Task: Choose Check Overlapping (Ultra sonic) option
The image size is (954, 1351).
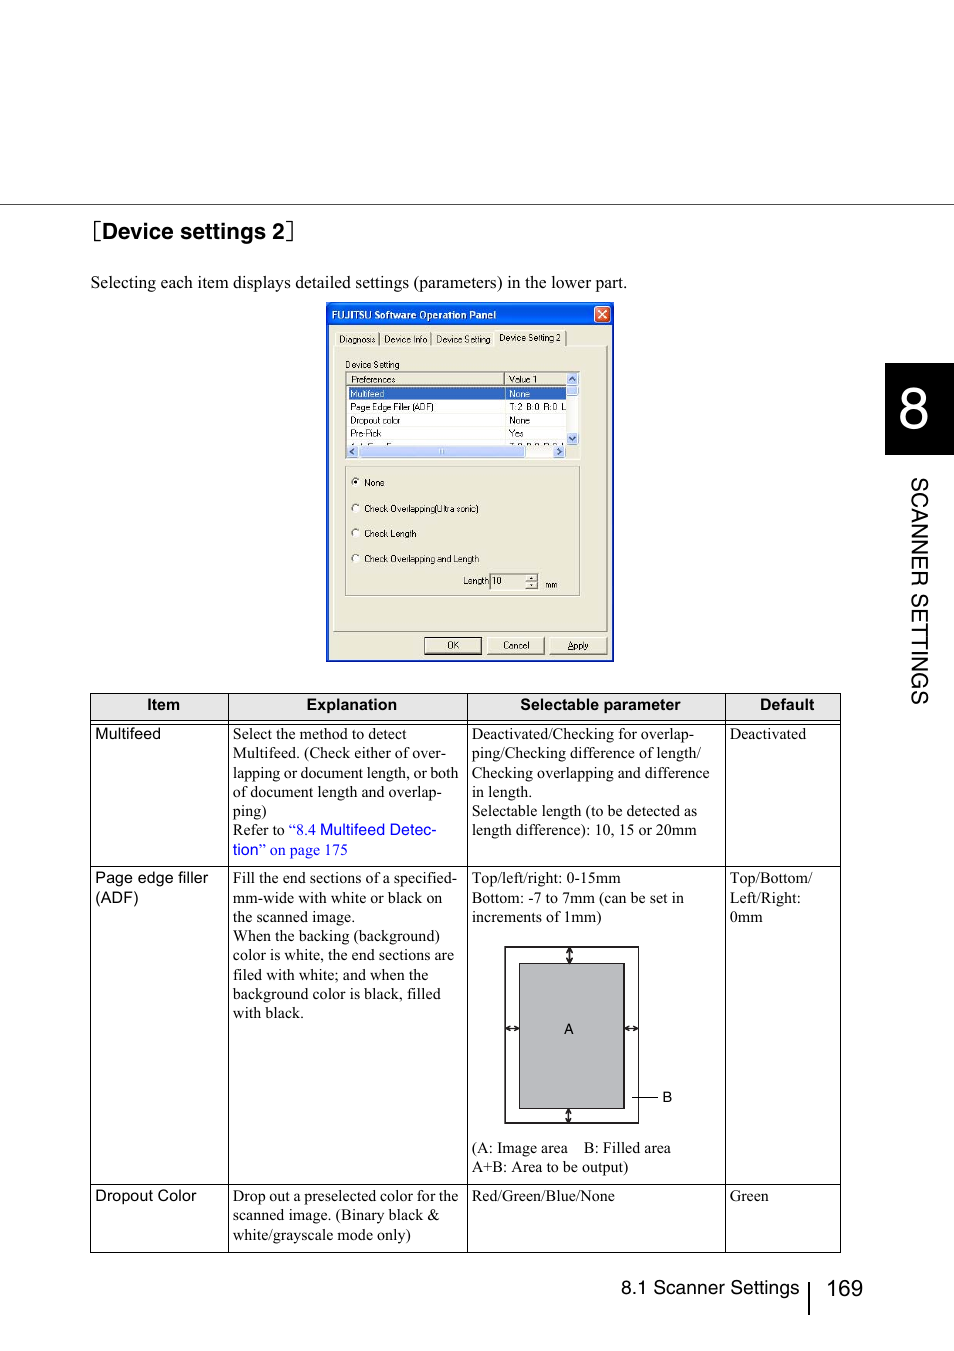Action: coord(355,508)
